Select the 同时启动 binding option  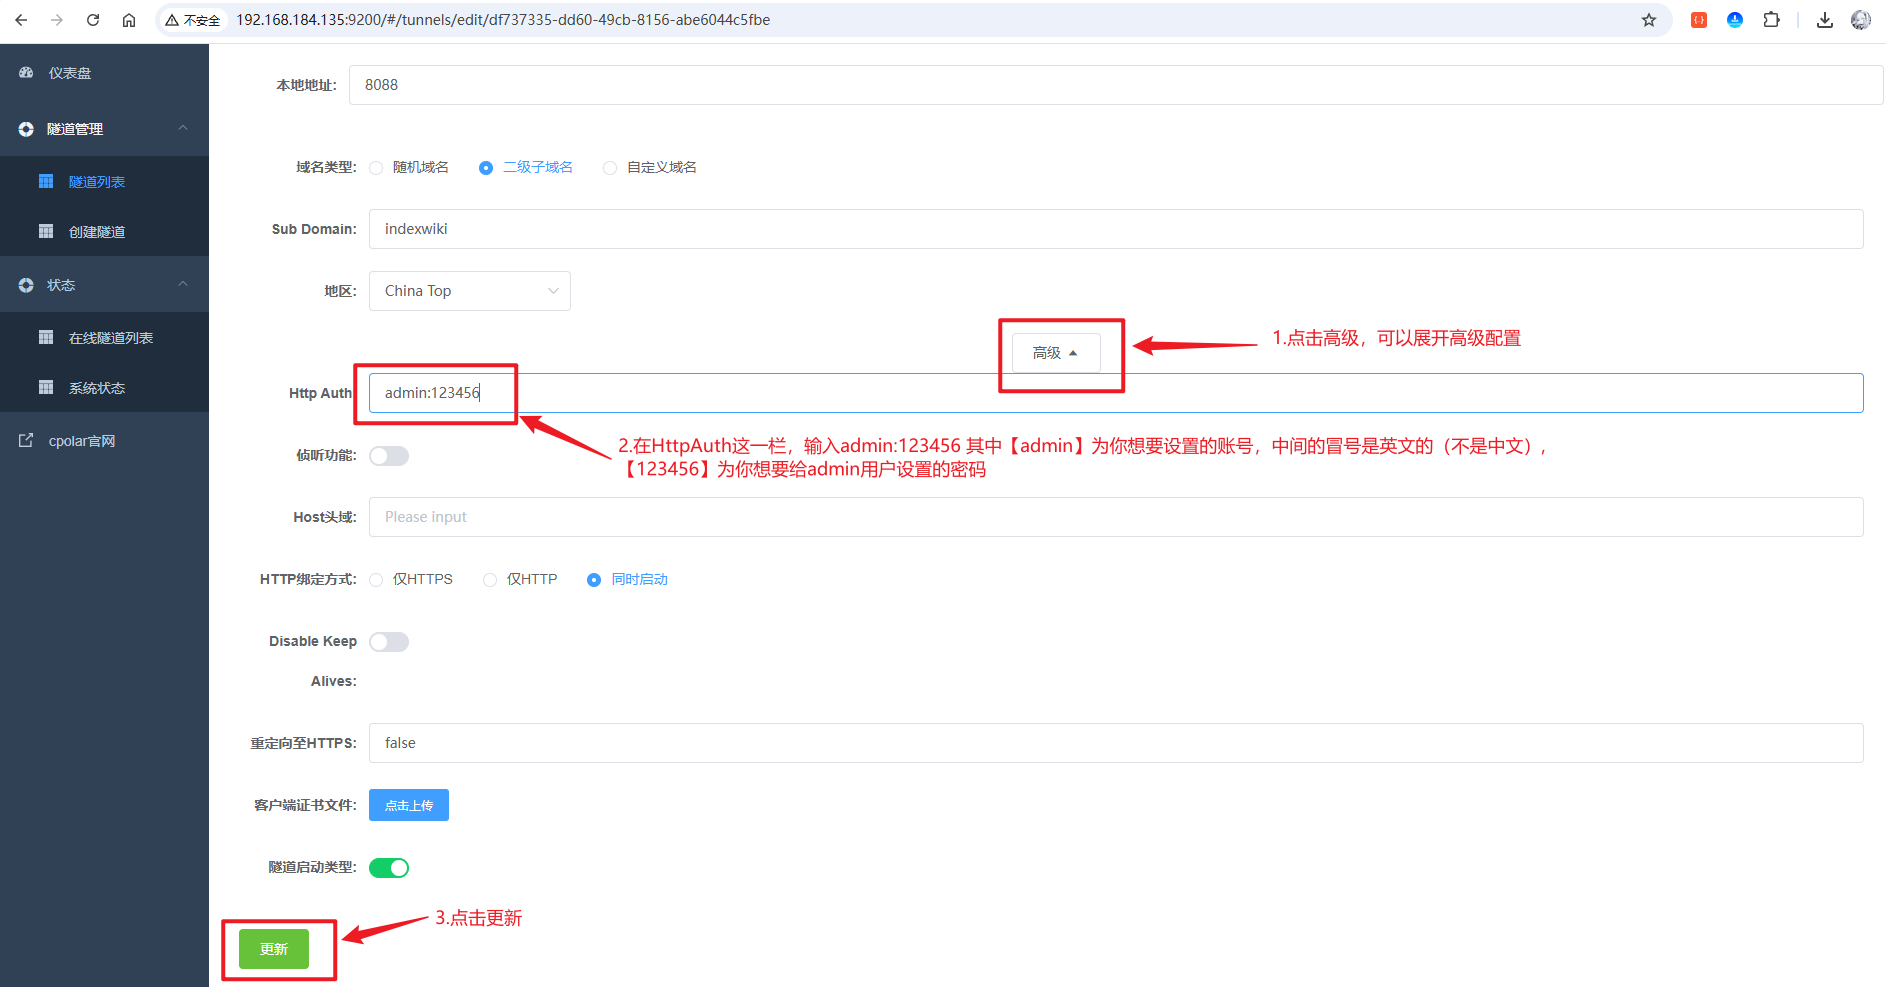click(594, 580)
